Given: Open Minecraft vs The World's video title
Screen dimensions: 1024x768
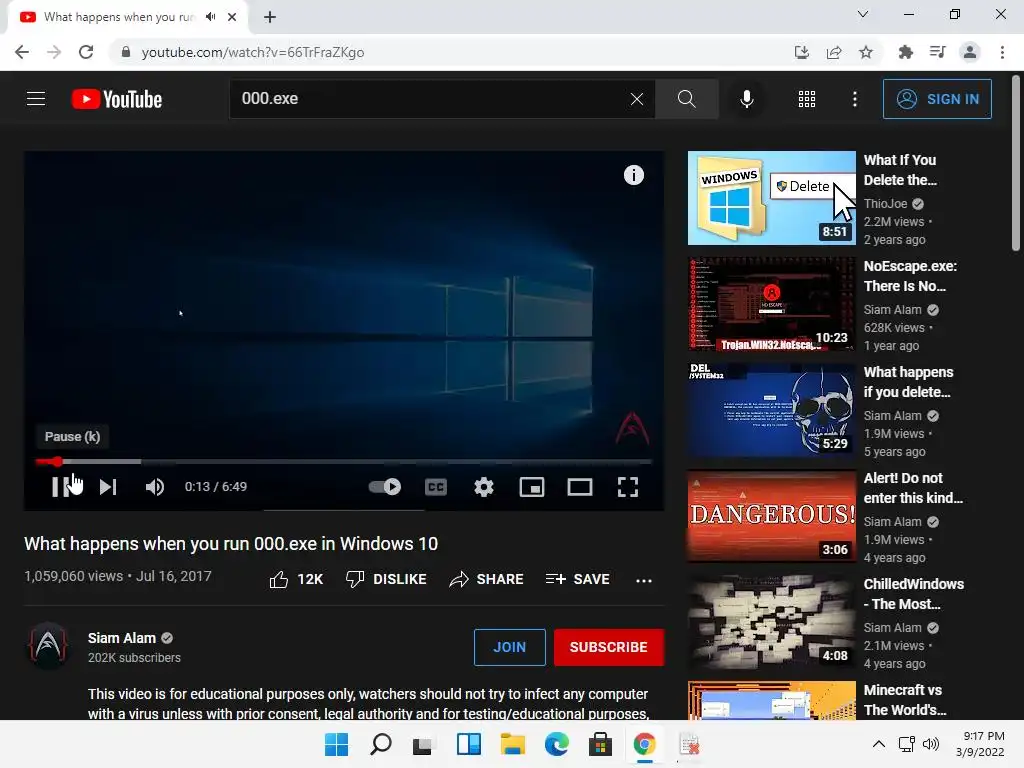Looking at the screenshot, I should (904, 699).
